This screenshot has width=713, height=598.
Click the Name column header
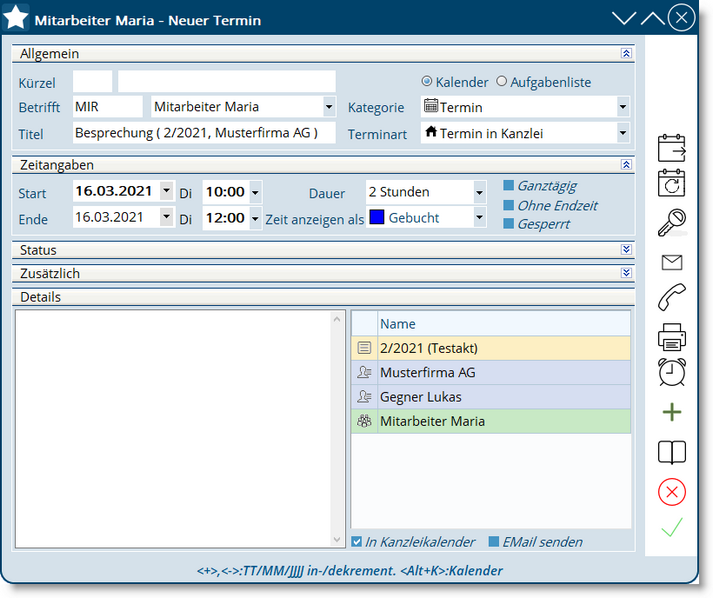tap(504, 324)
